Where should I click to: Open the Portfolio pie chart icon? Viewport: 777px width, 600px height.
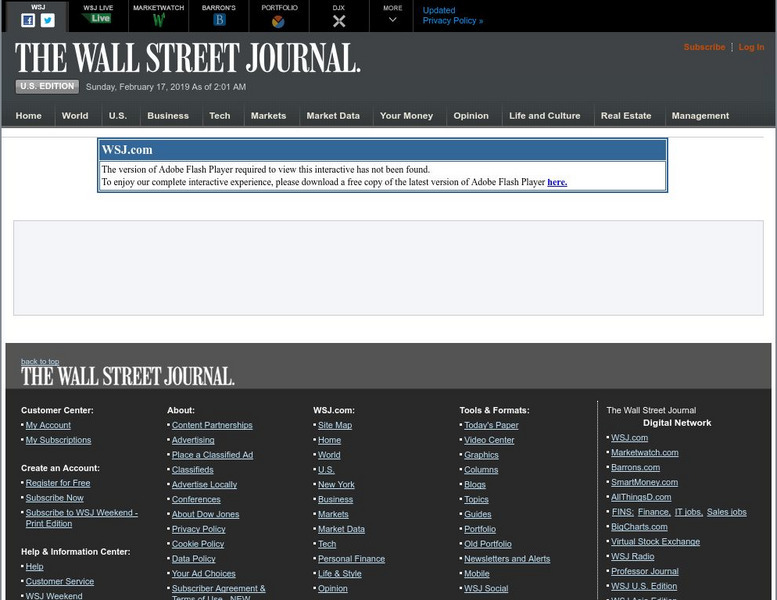click(x=278, y=21)
